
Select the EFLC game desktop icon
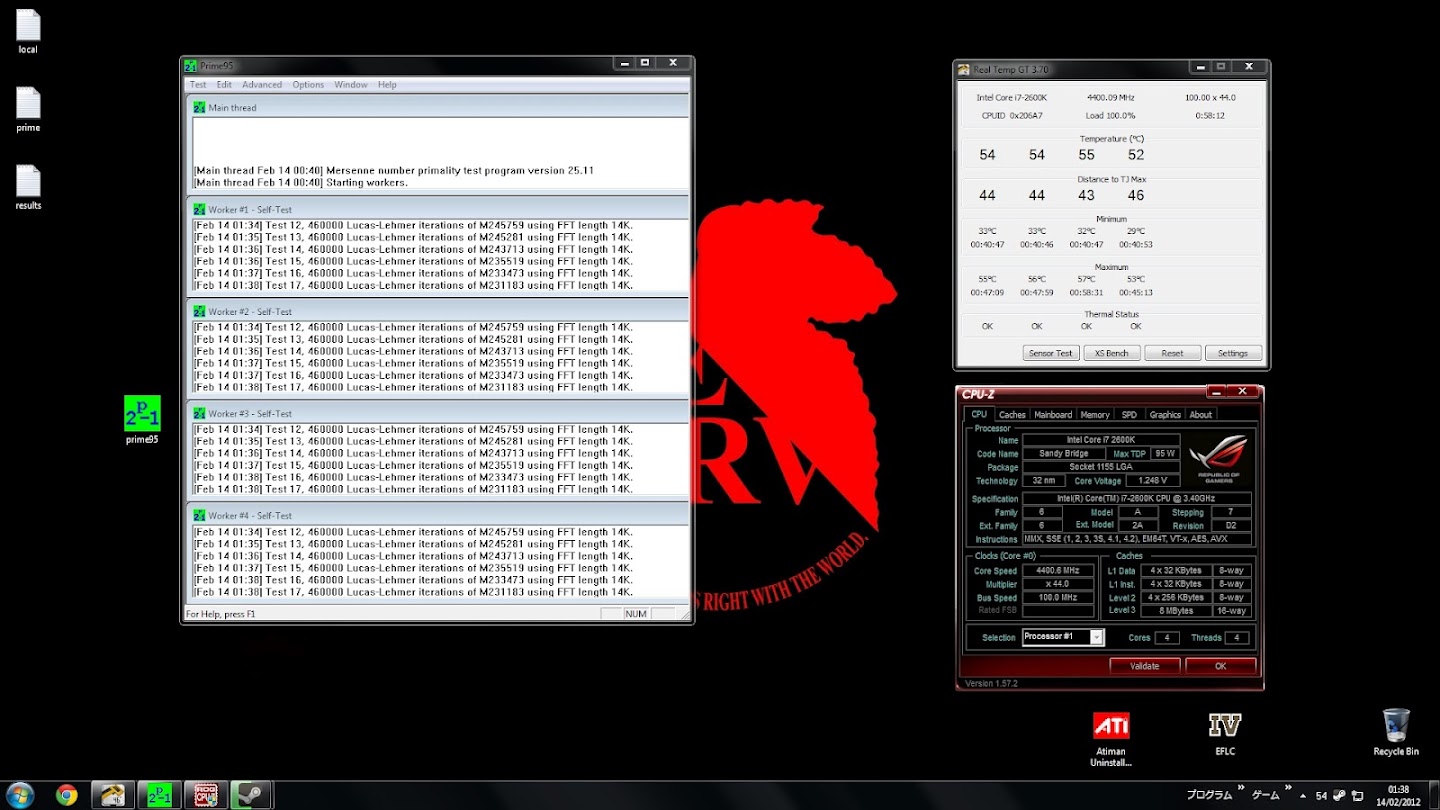(x=1225, y=733)
